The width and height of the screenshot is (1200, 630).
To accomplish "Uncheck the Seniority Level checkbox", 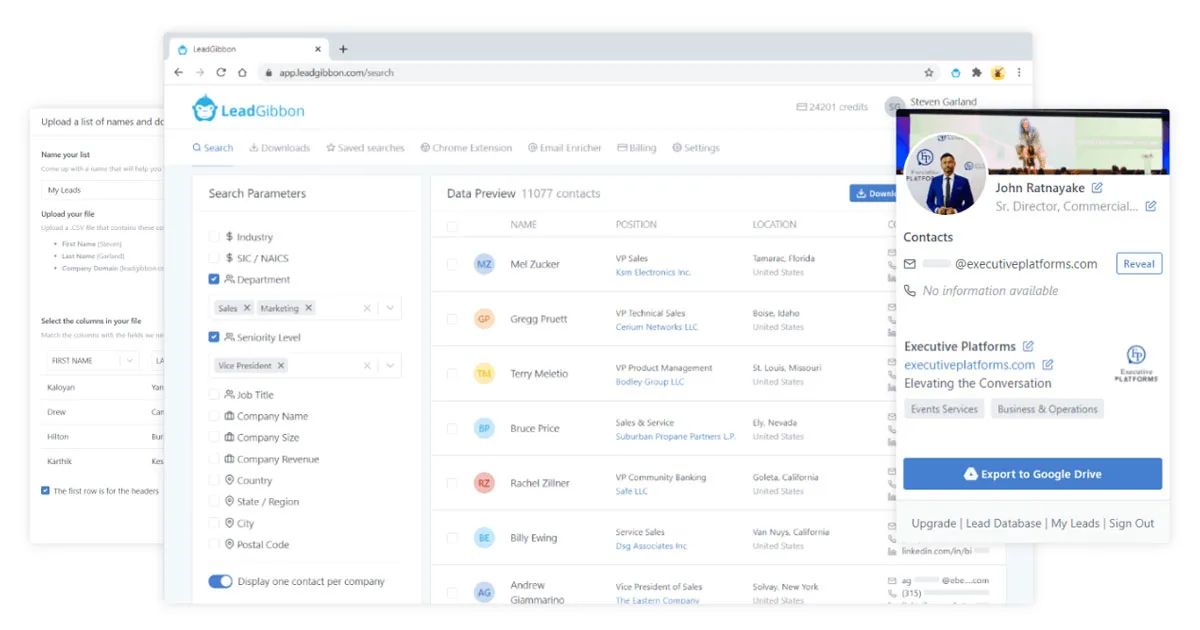I will click(x=214, y=337).
